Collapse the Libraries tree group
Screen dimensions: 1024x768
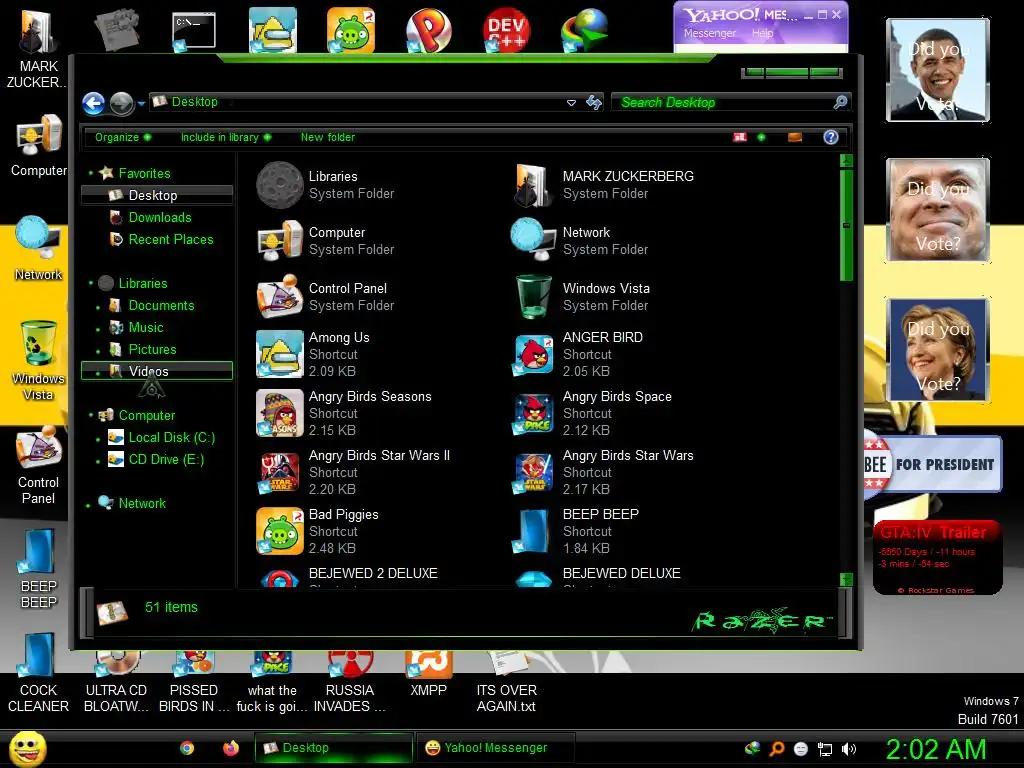coord(91,283)
